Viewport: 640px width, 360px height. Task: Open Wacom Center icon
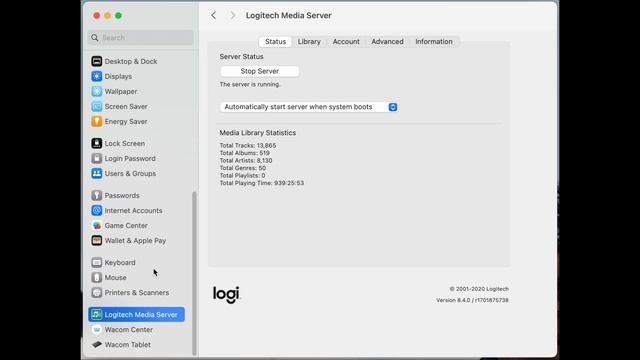97,329
